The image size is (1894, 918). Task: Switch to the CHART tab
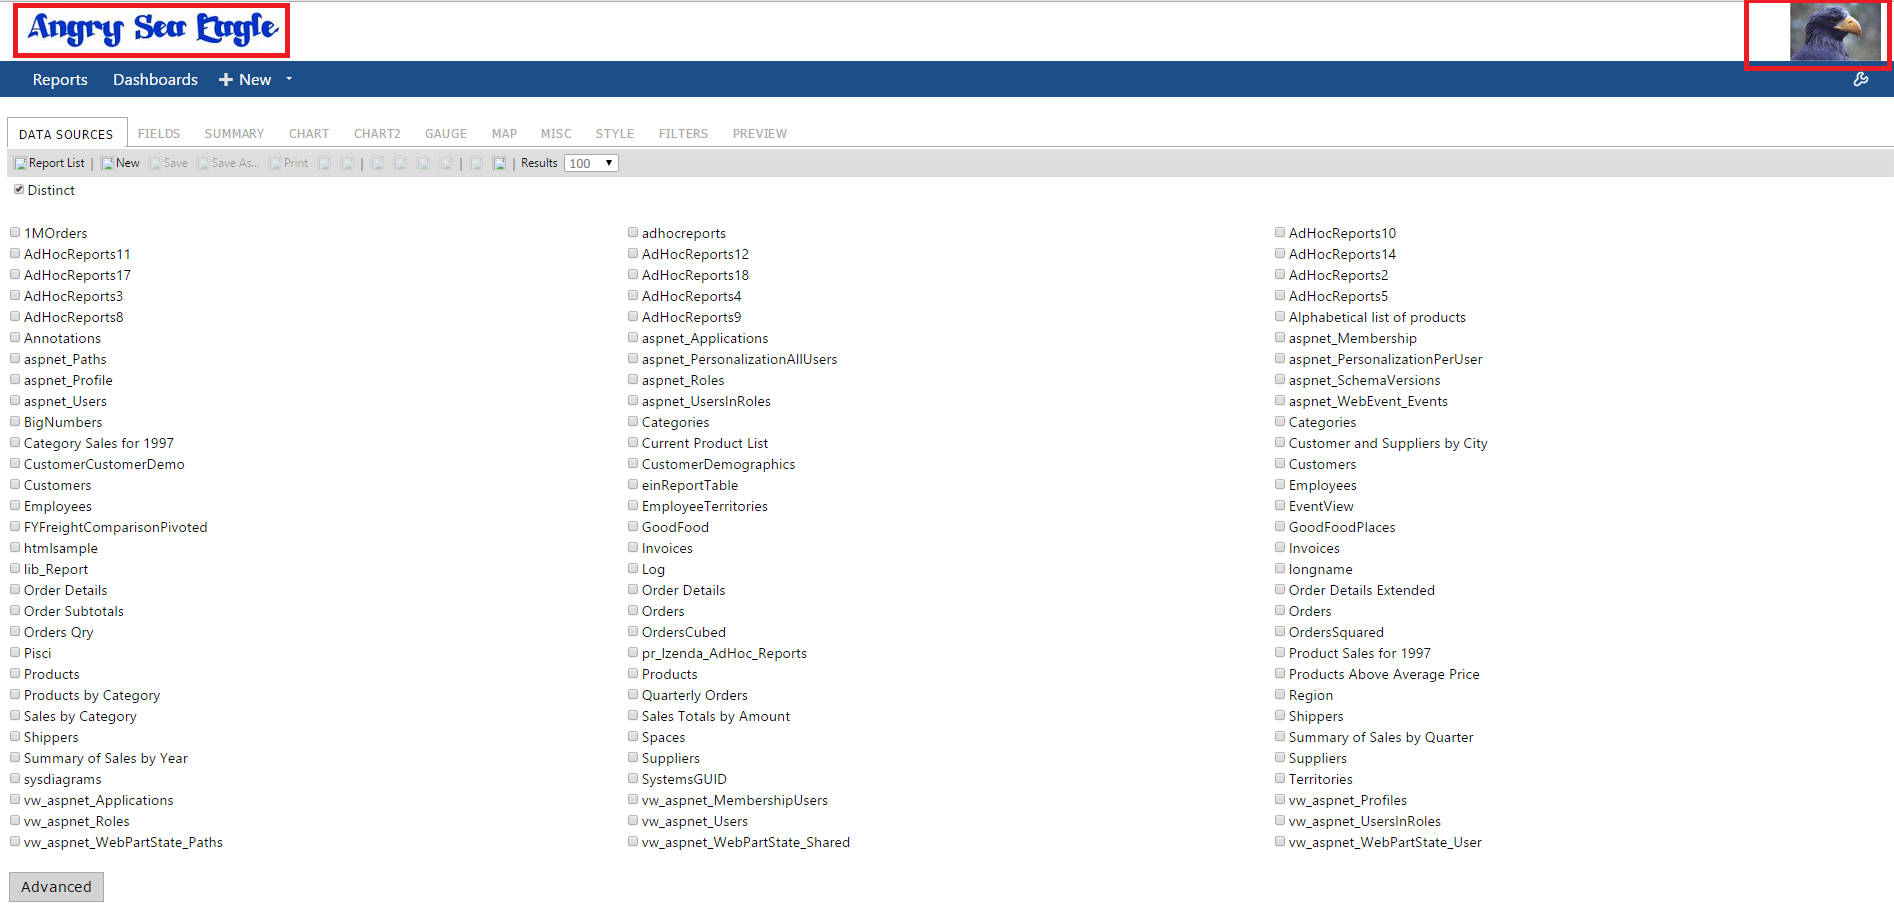[x=309, y=133]
